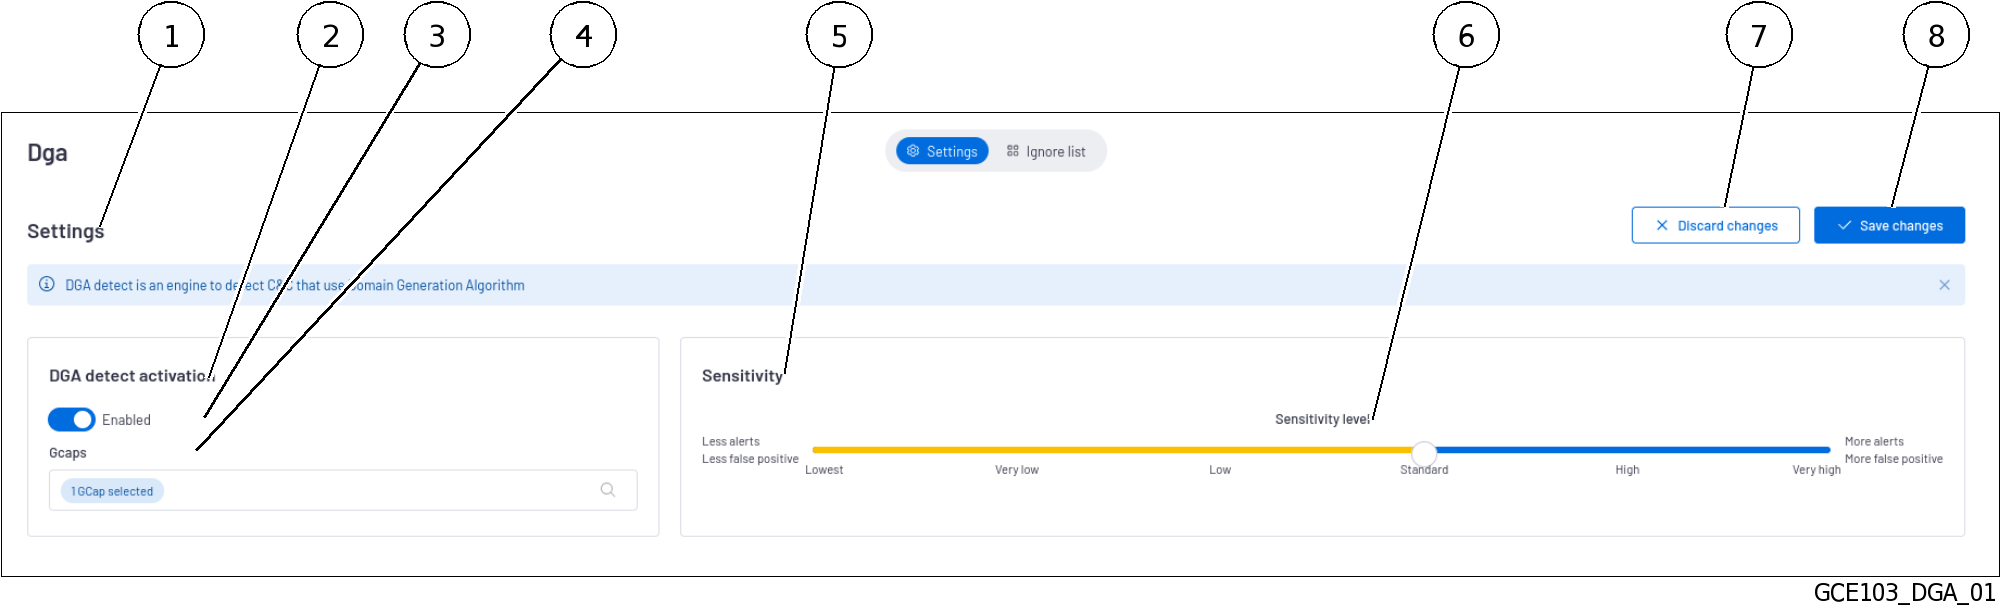Disable the DGA detect activation toggle
Screen dimensions: 2000x610
click(69, 419)
